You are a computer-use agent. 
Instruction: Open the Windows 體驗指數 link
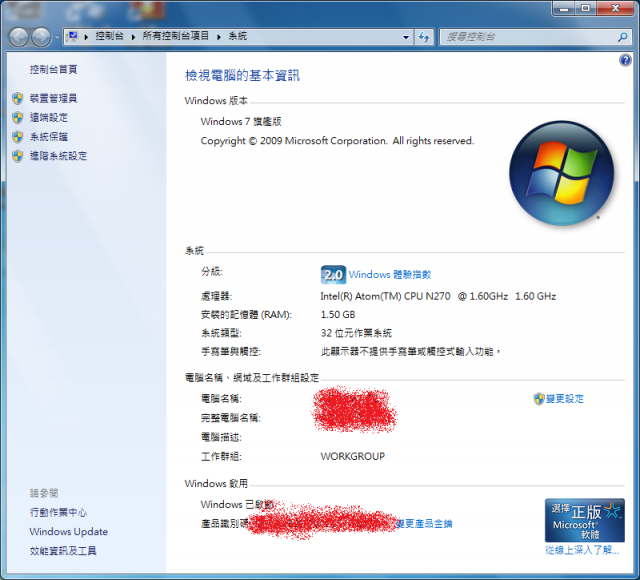390,275
